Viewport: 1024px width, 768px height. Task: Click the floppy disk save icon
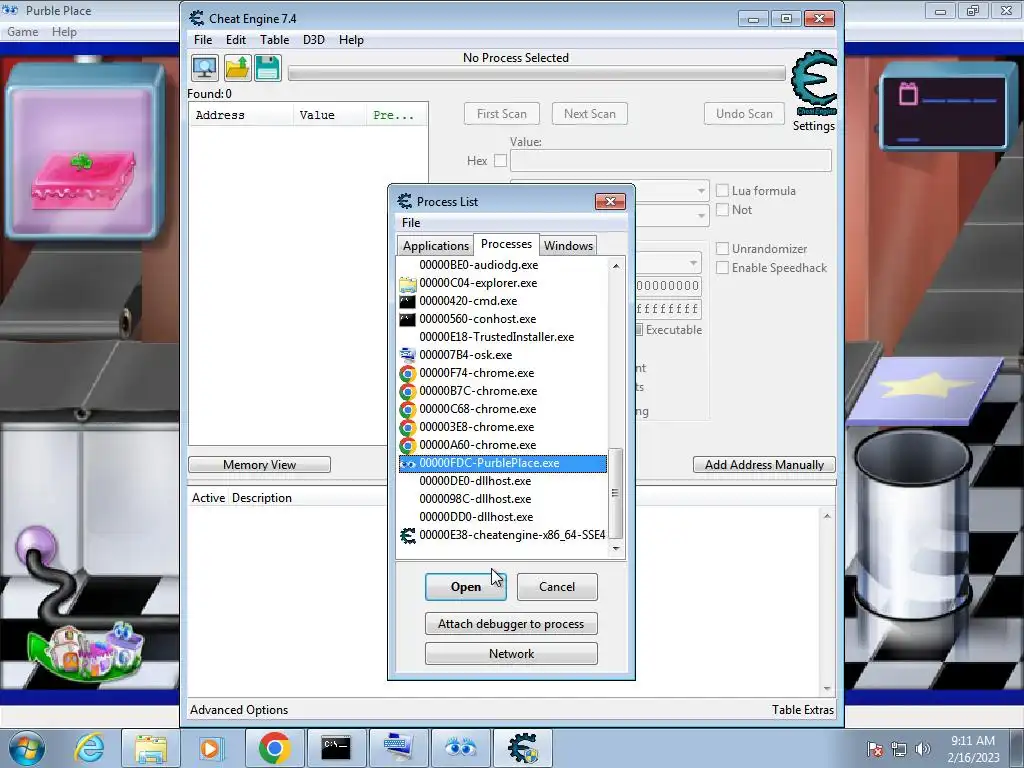click(268, 69)
